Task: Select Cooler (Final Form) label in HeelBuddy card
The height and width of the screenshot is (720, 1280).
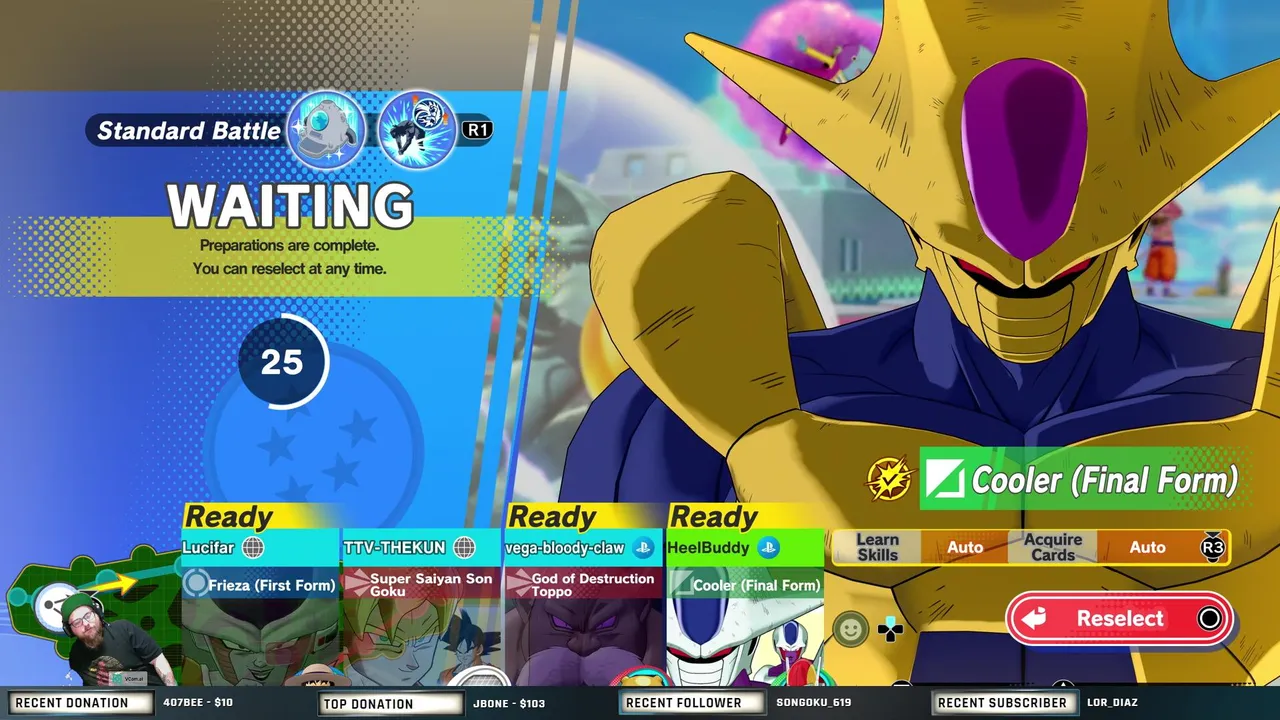Action: (x=756, y=585)
